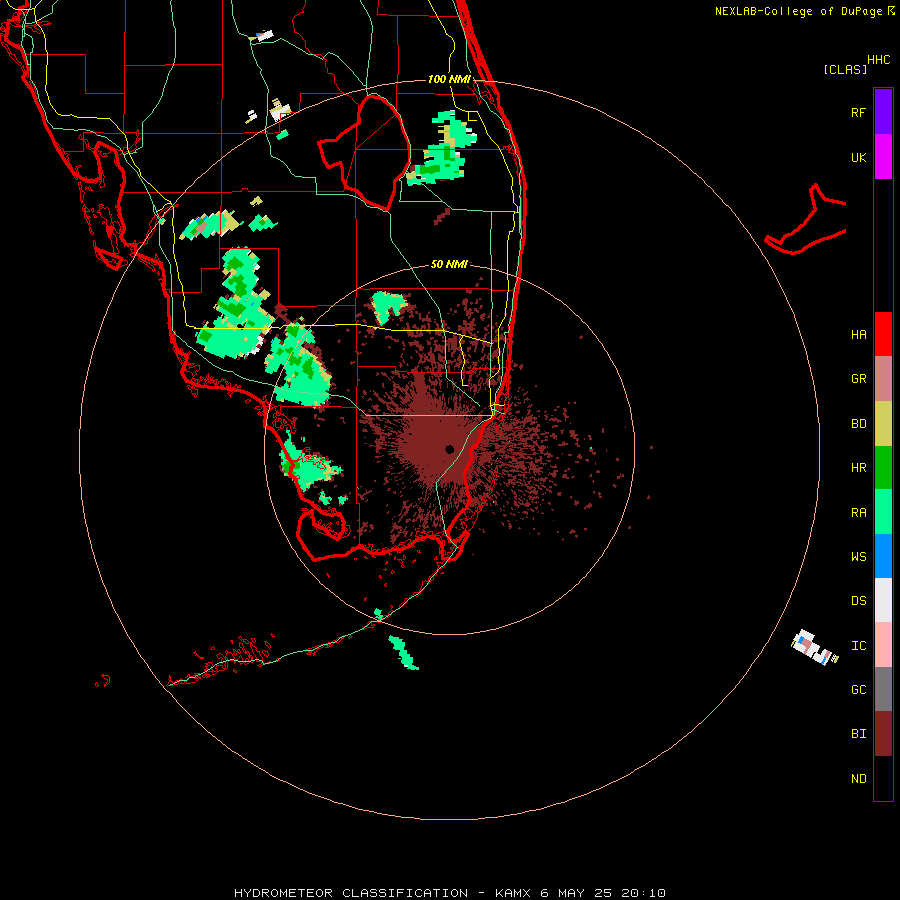Screen dimensions: 900x900
Task: Click the BI brown legend swatch
Action: (x=883, y=734)
